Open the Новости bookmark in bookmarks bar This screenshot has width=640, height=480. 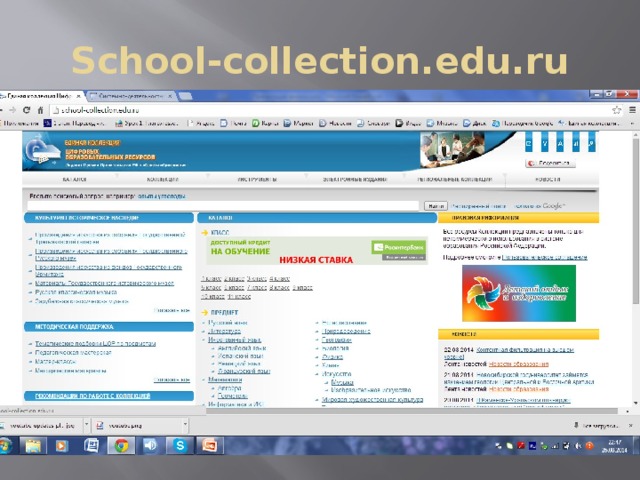[x=335, y=123]
